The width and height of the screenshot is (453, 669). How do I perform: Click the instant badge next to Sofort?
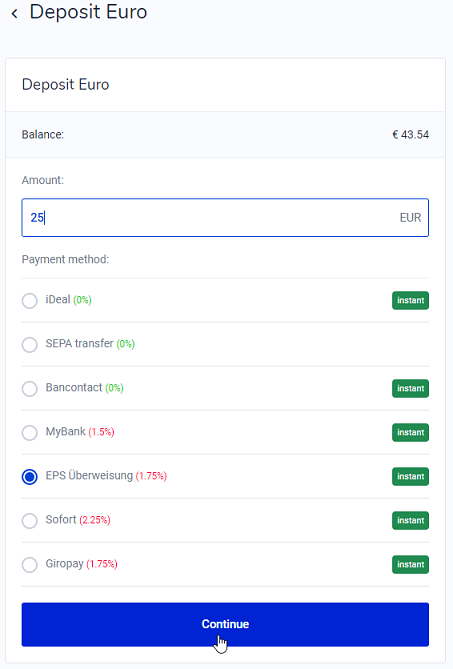coord(410,521)
